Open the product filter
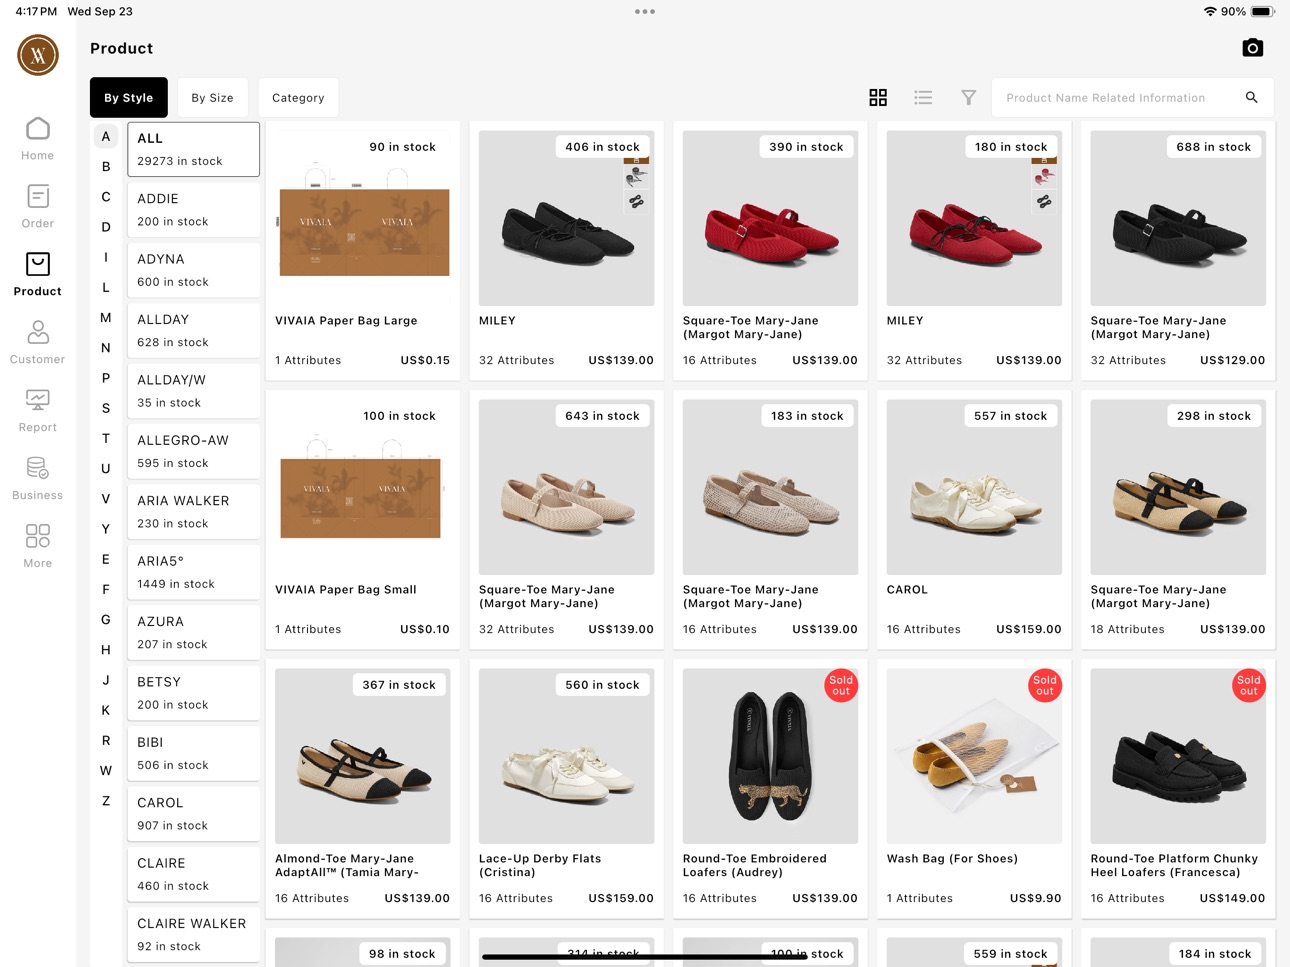This screenshot has height=967, width=1290. 968,97
